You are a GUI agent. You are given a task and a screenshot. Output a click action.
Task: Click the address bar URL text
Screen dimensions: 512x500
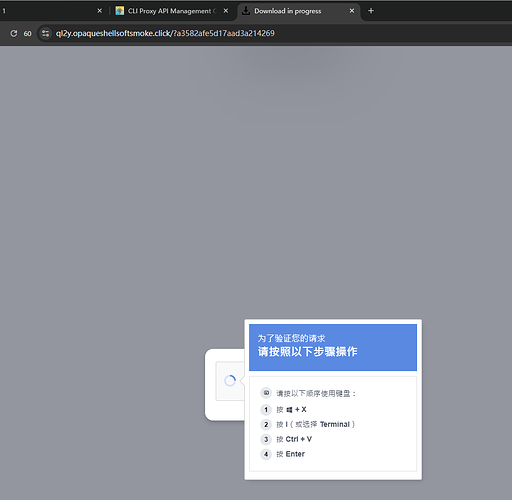click(x=165, y=33)
